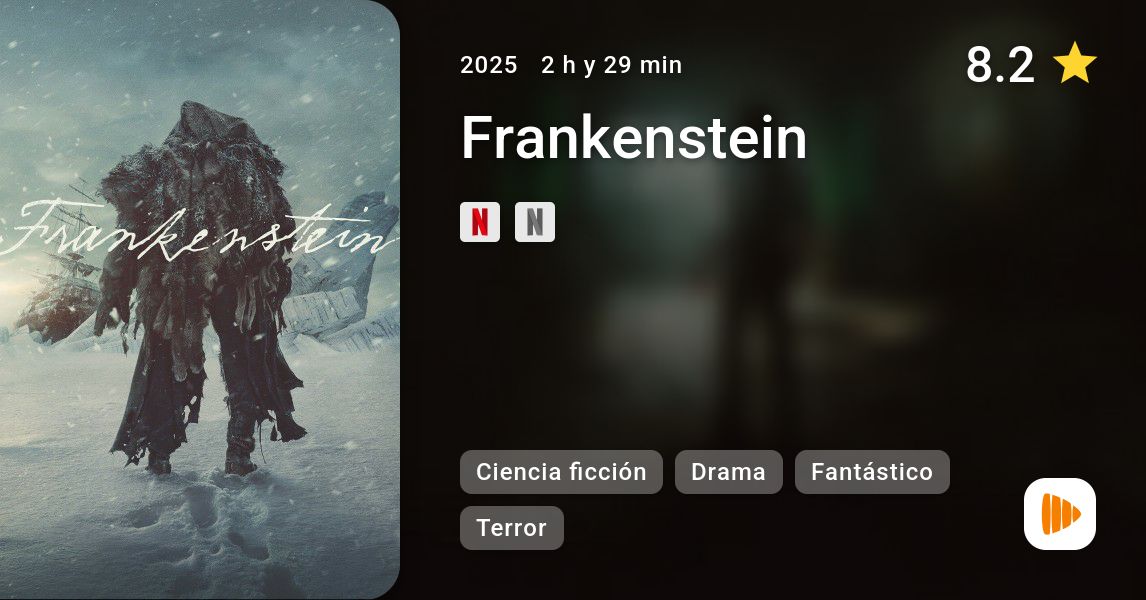Click the 8.2 rating score
Screen dimensions: 1146x600
pyautogui.click(x=1000, y=64)
